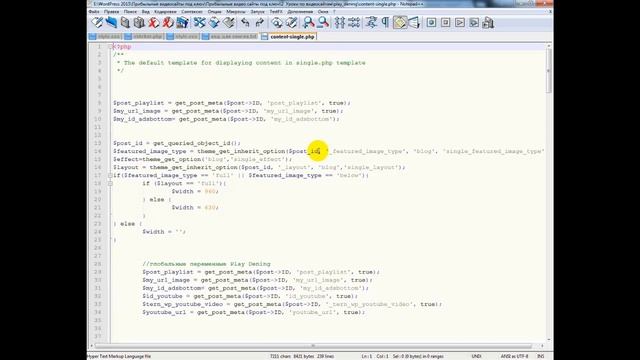Open the Replace dialog toolbar icon
Image resolution: width=640 pixels, height=360 pixels.
pos(291,23)
